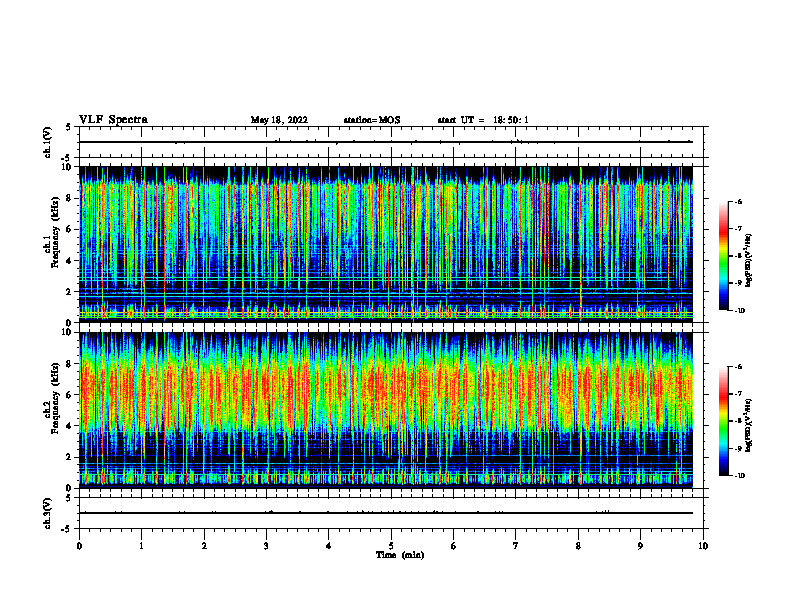
Task: Click time-axis tick label "5"
Action: 391,546
